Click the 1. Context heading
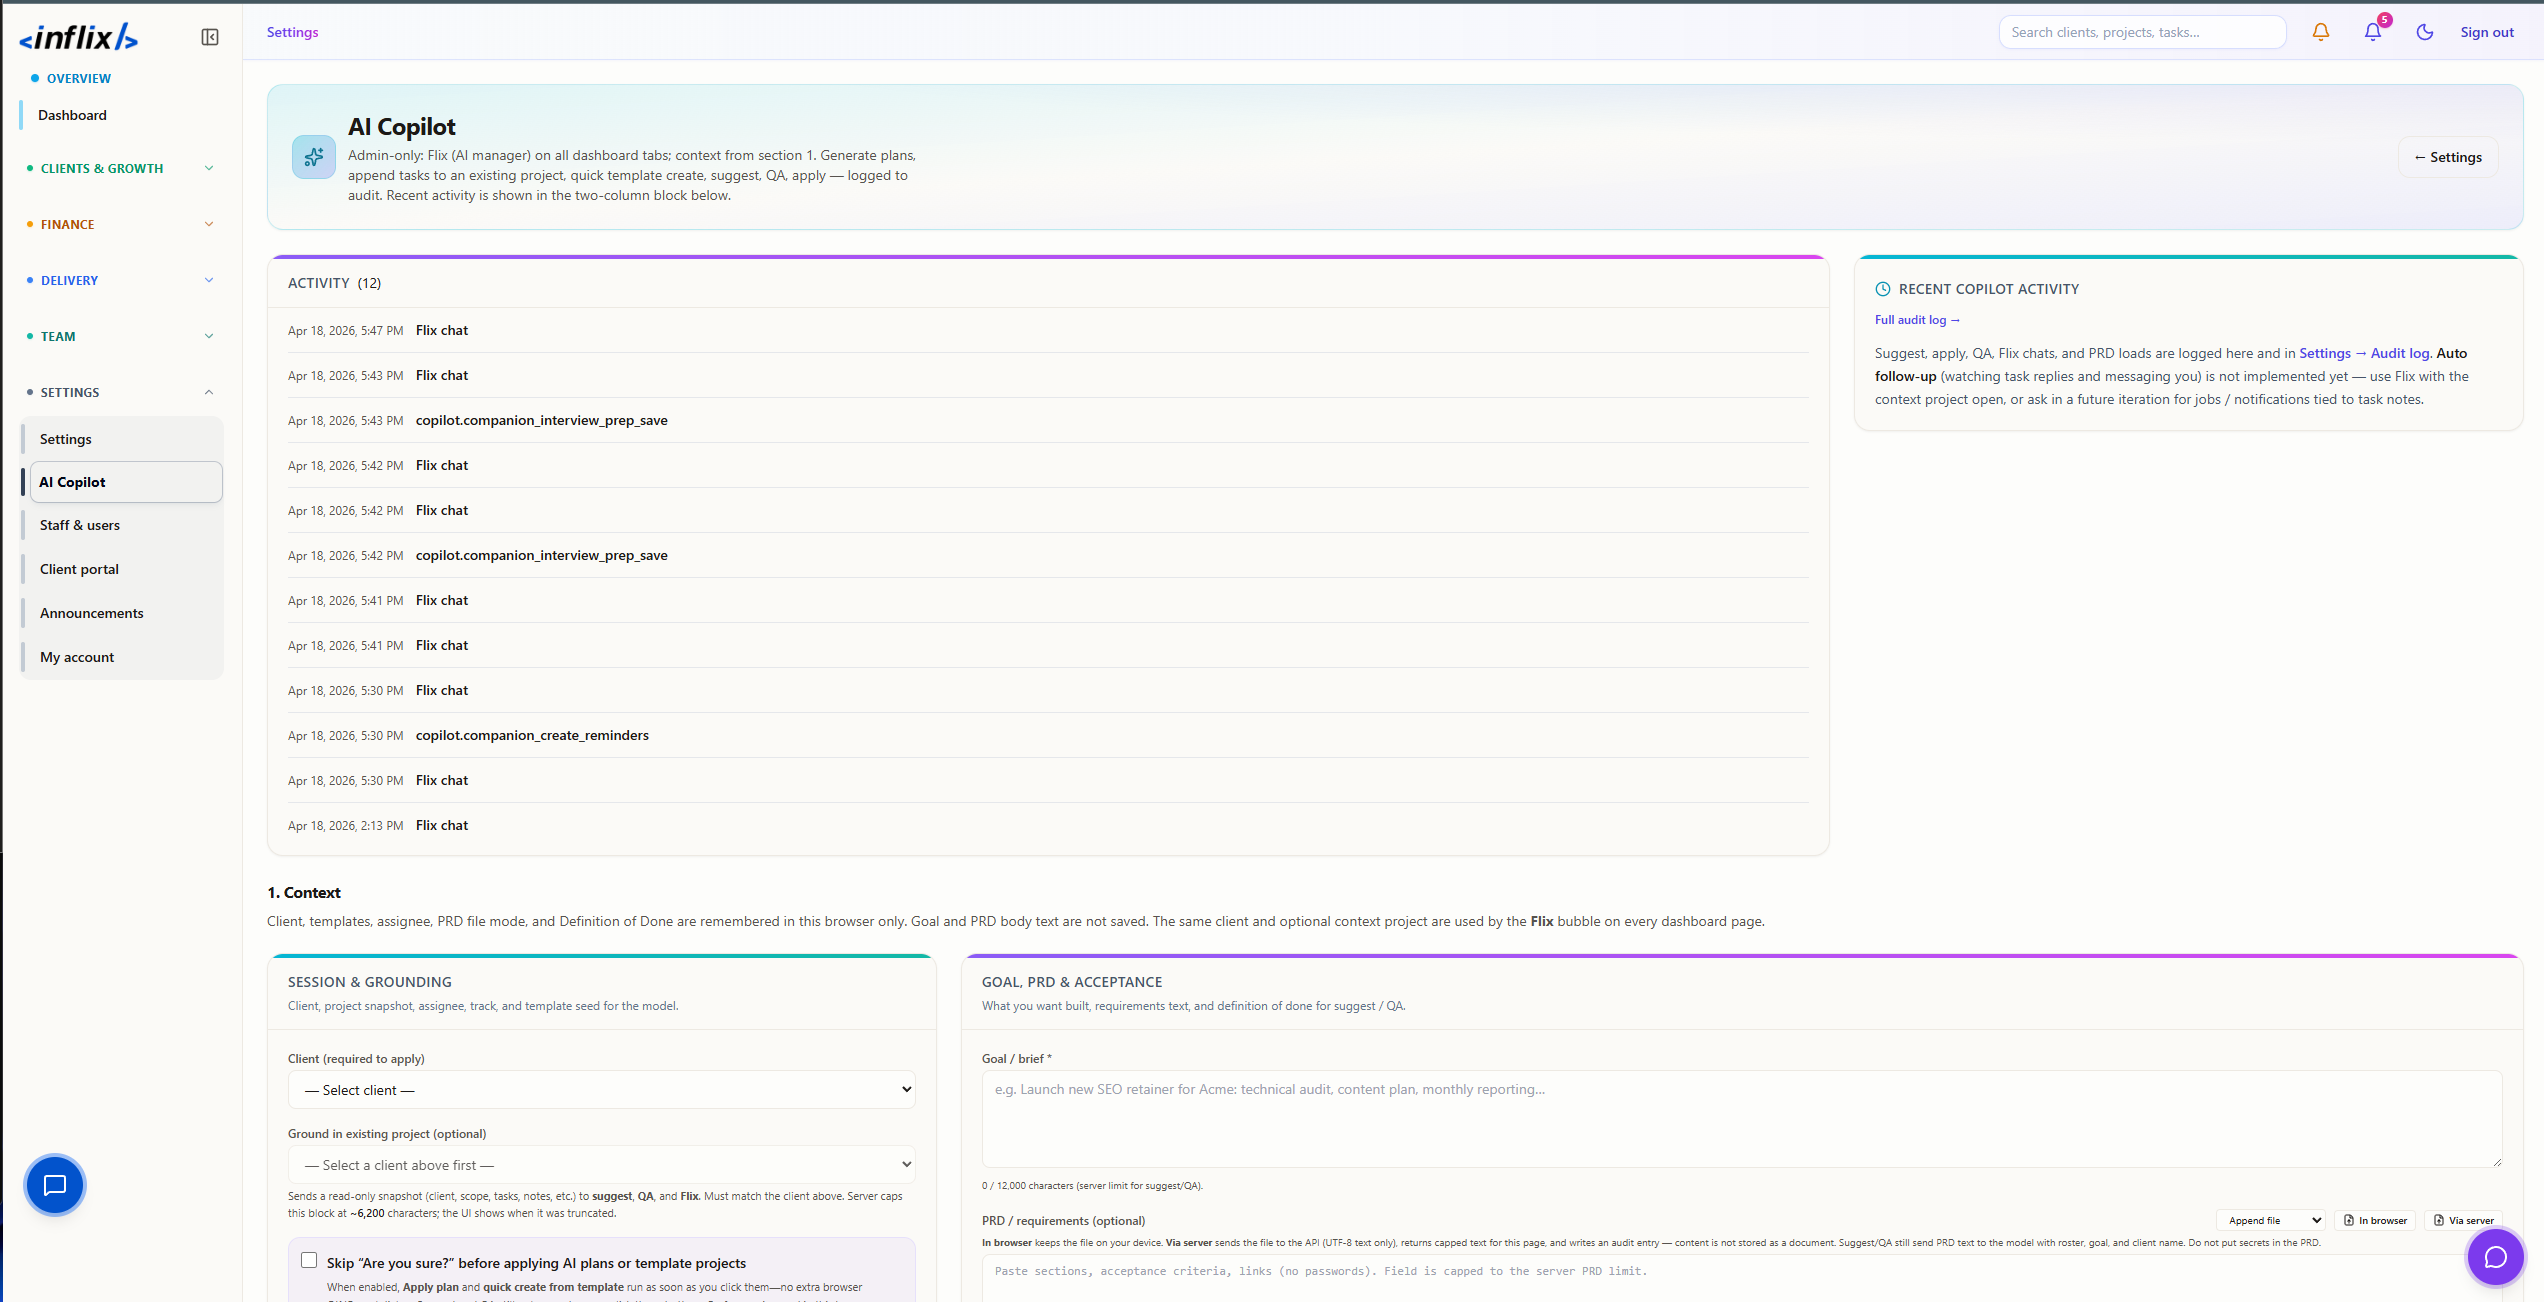This screenshot has width=2544, height=1302. click(x=304, y=892)
